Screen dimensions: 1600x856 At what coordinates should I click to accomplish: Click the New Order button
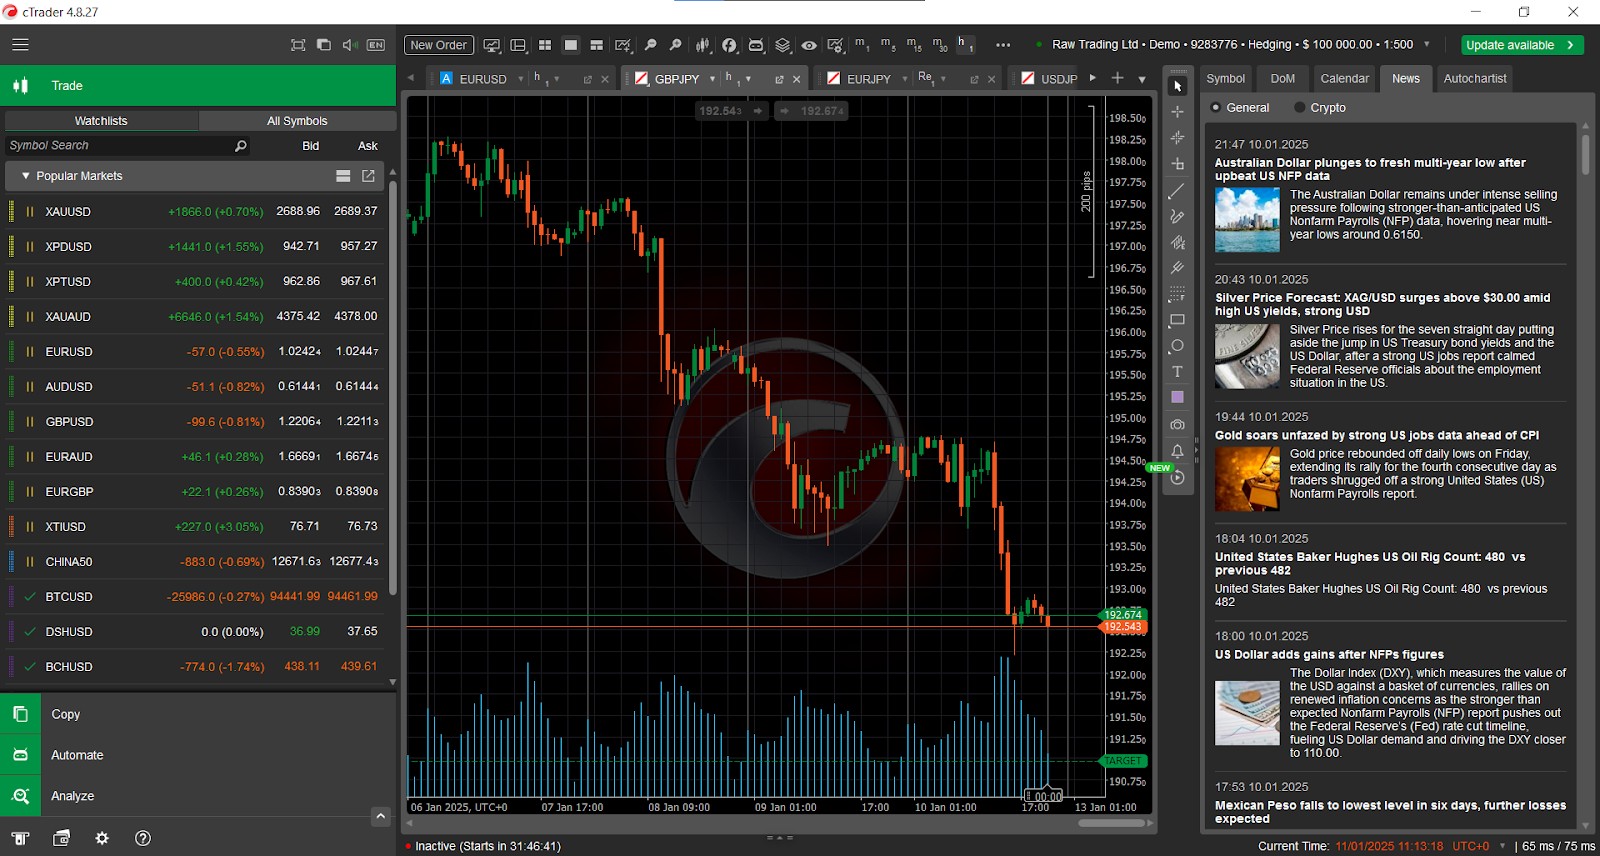coord(438,45)
